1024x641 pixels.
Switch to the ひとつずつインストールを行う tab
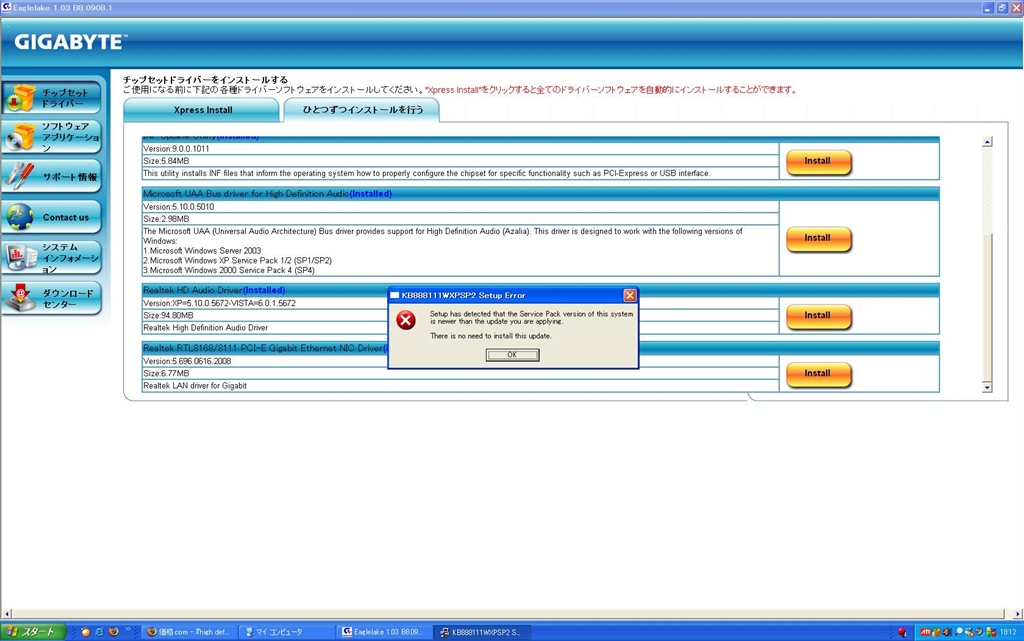point(362,110)
